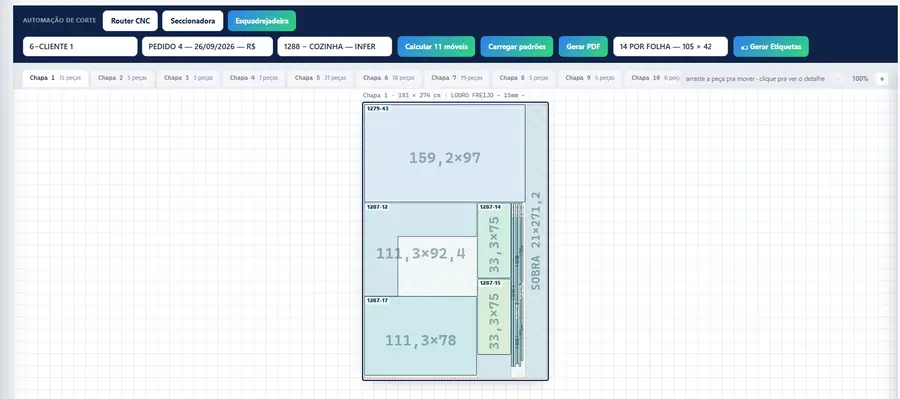The height and width of the screenshot is (399, 900).
Task: Select piece 1287-15 sized 33,3×75
Action: point(494,317)
